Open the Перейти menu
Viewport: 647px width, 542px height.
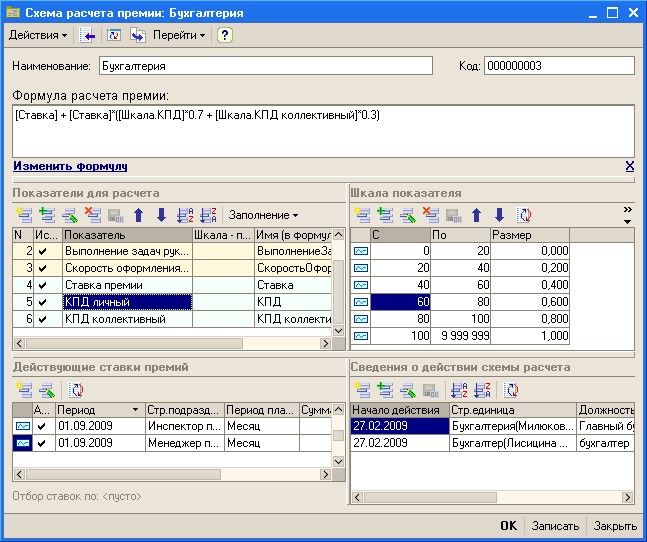pos(179,35)
